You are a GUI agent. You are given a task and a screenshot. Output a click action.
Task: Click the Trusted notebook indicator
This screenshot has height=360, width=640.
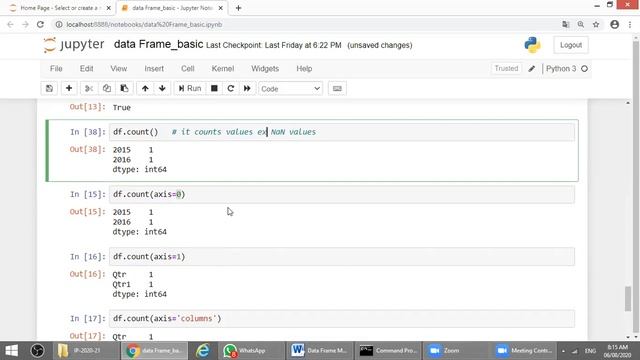506,69
